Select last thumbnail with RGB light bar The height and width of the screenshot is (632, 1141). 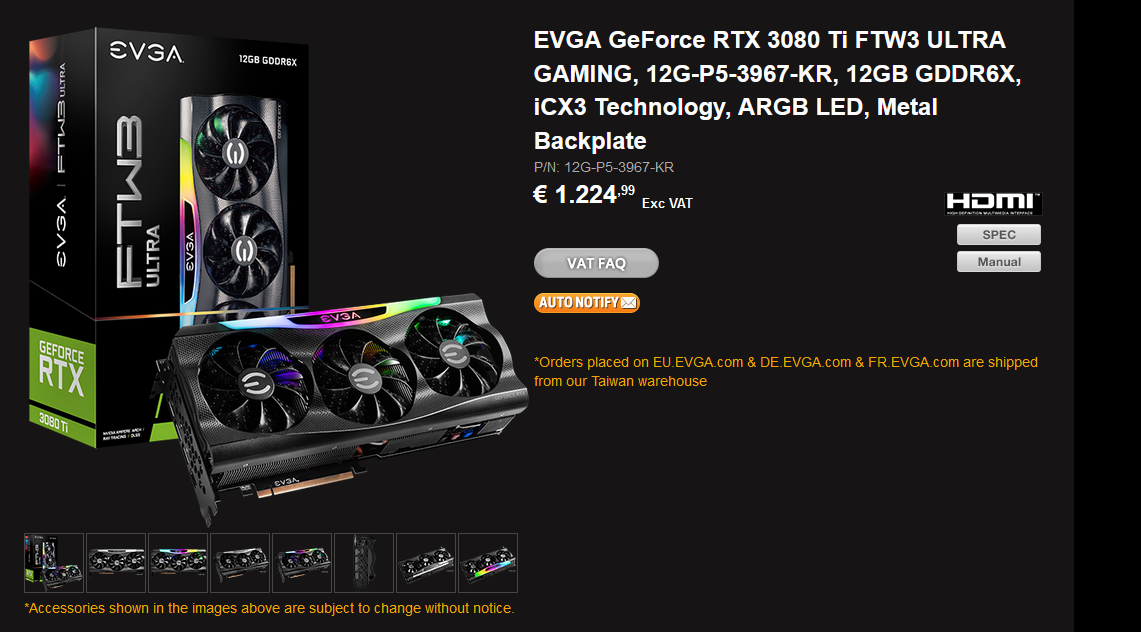coord(488,563)
